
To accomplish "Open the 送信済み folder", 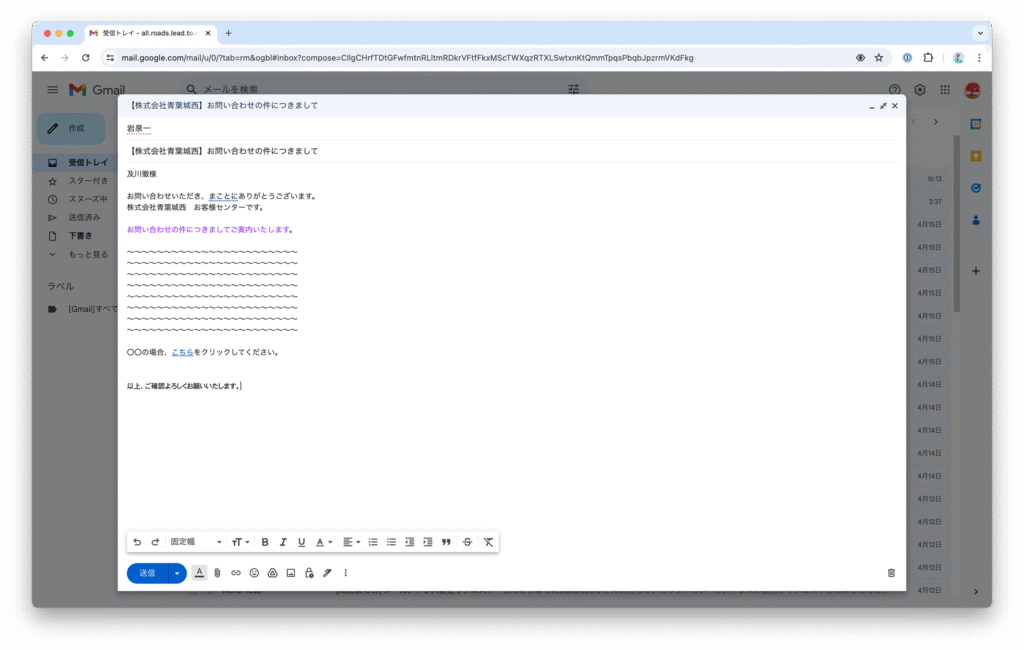I will [x=84, y=218].
